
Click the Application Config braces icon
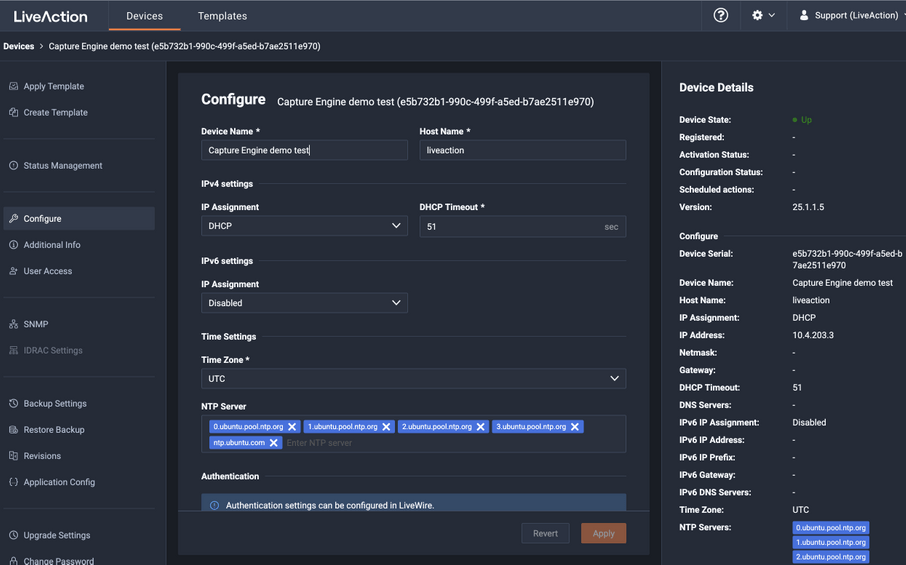(x=13, y=482)
